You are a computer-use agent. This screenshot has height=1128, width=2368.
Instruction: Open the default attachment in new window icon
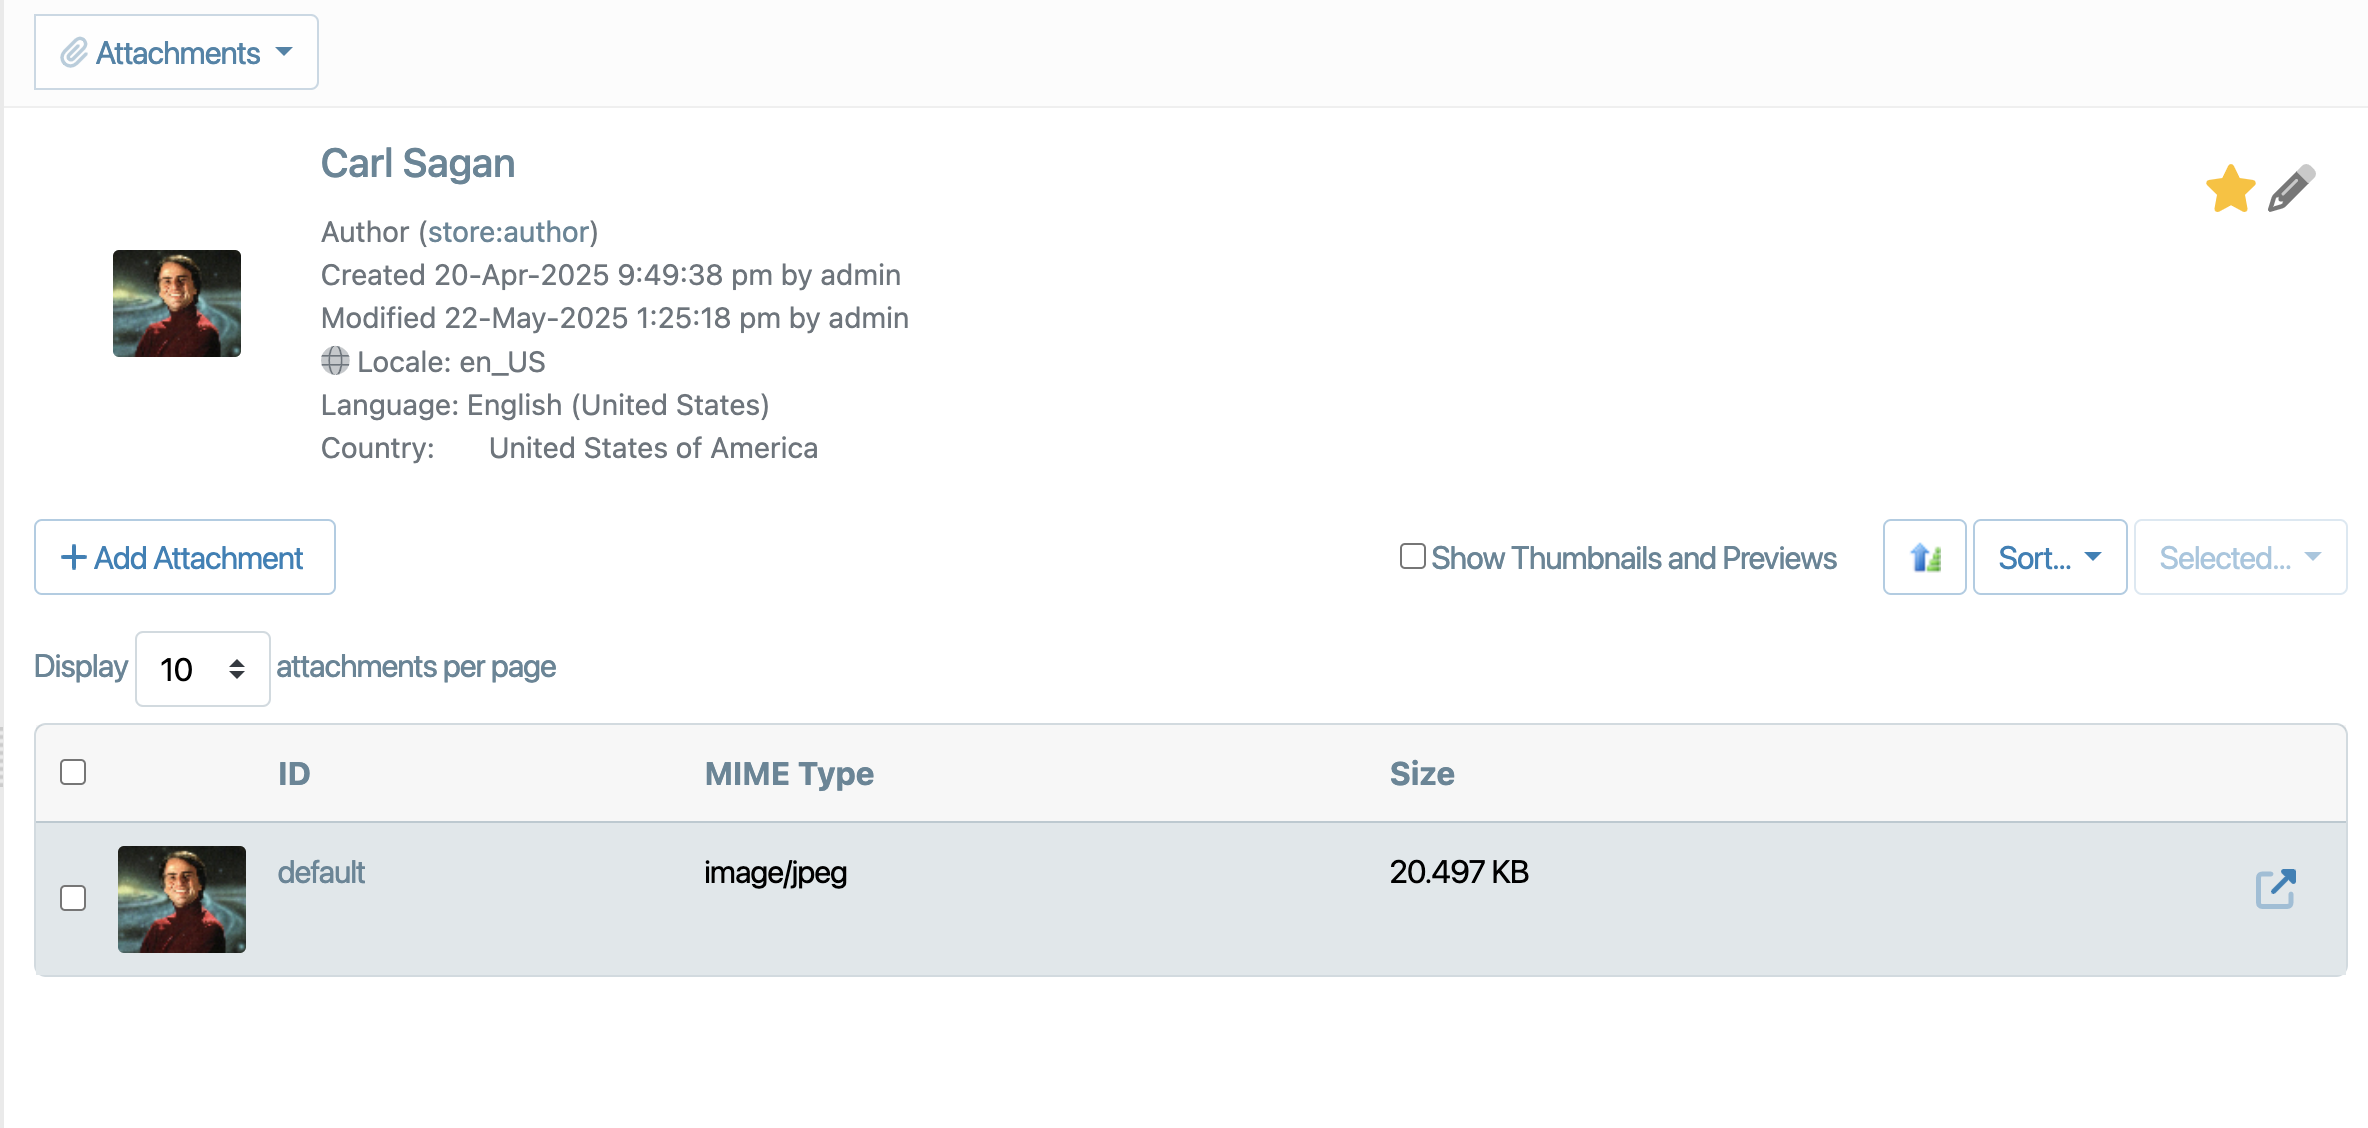click(x=2276, y=889)
